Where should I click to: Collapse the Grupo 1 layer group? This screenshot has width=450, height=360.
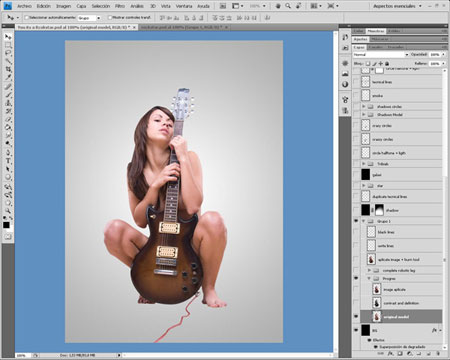(364, 221)
